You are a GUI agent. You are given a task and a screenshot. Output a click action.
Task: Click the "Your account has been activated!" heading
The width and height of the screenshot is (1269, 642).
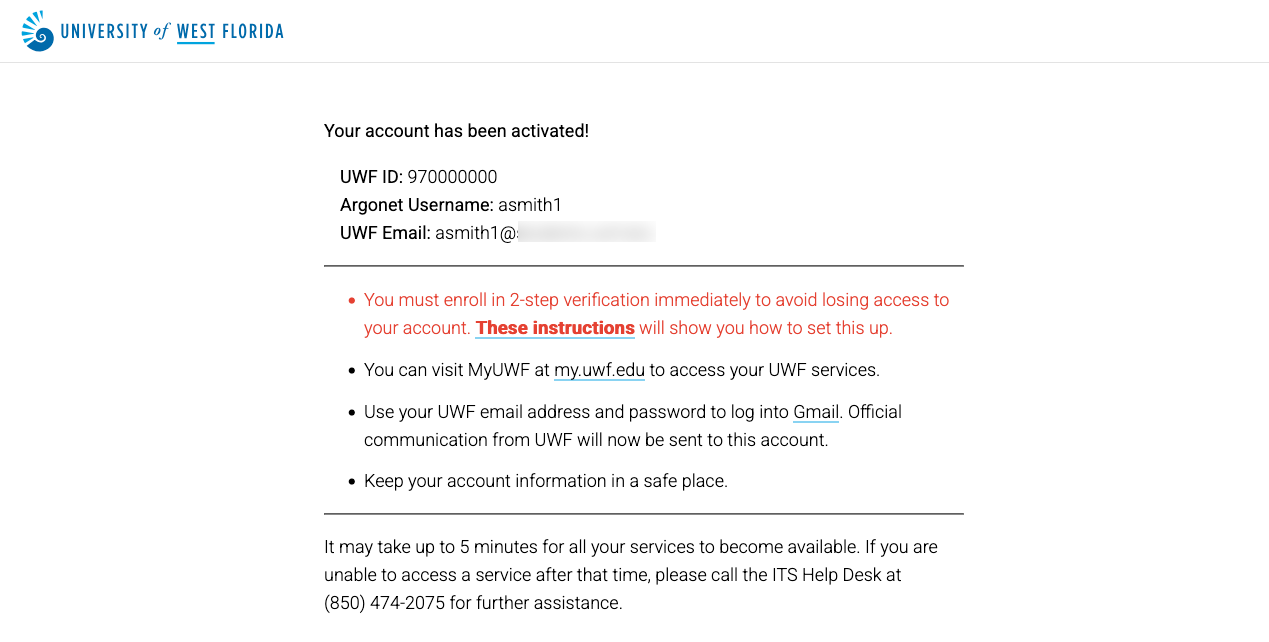(456, 131)
